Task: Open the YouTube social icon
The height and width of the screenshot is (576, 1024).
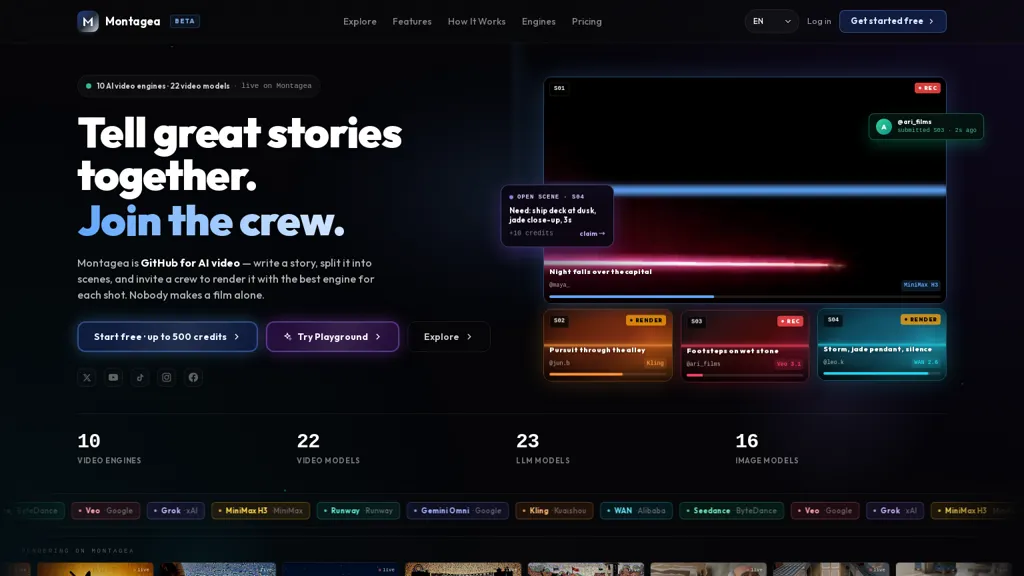Action: pyautogui.click(x=114, y=377)
